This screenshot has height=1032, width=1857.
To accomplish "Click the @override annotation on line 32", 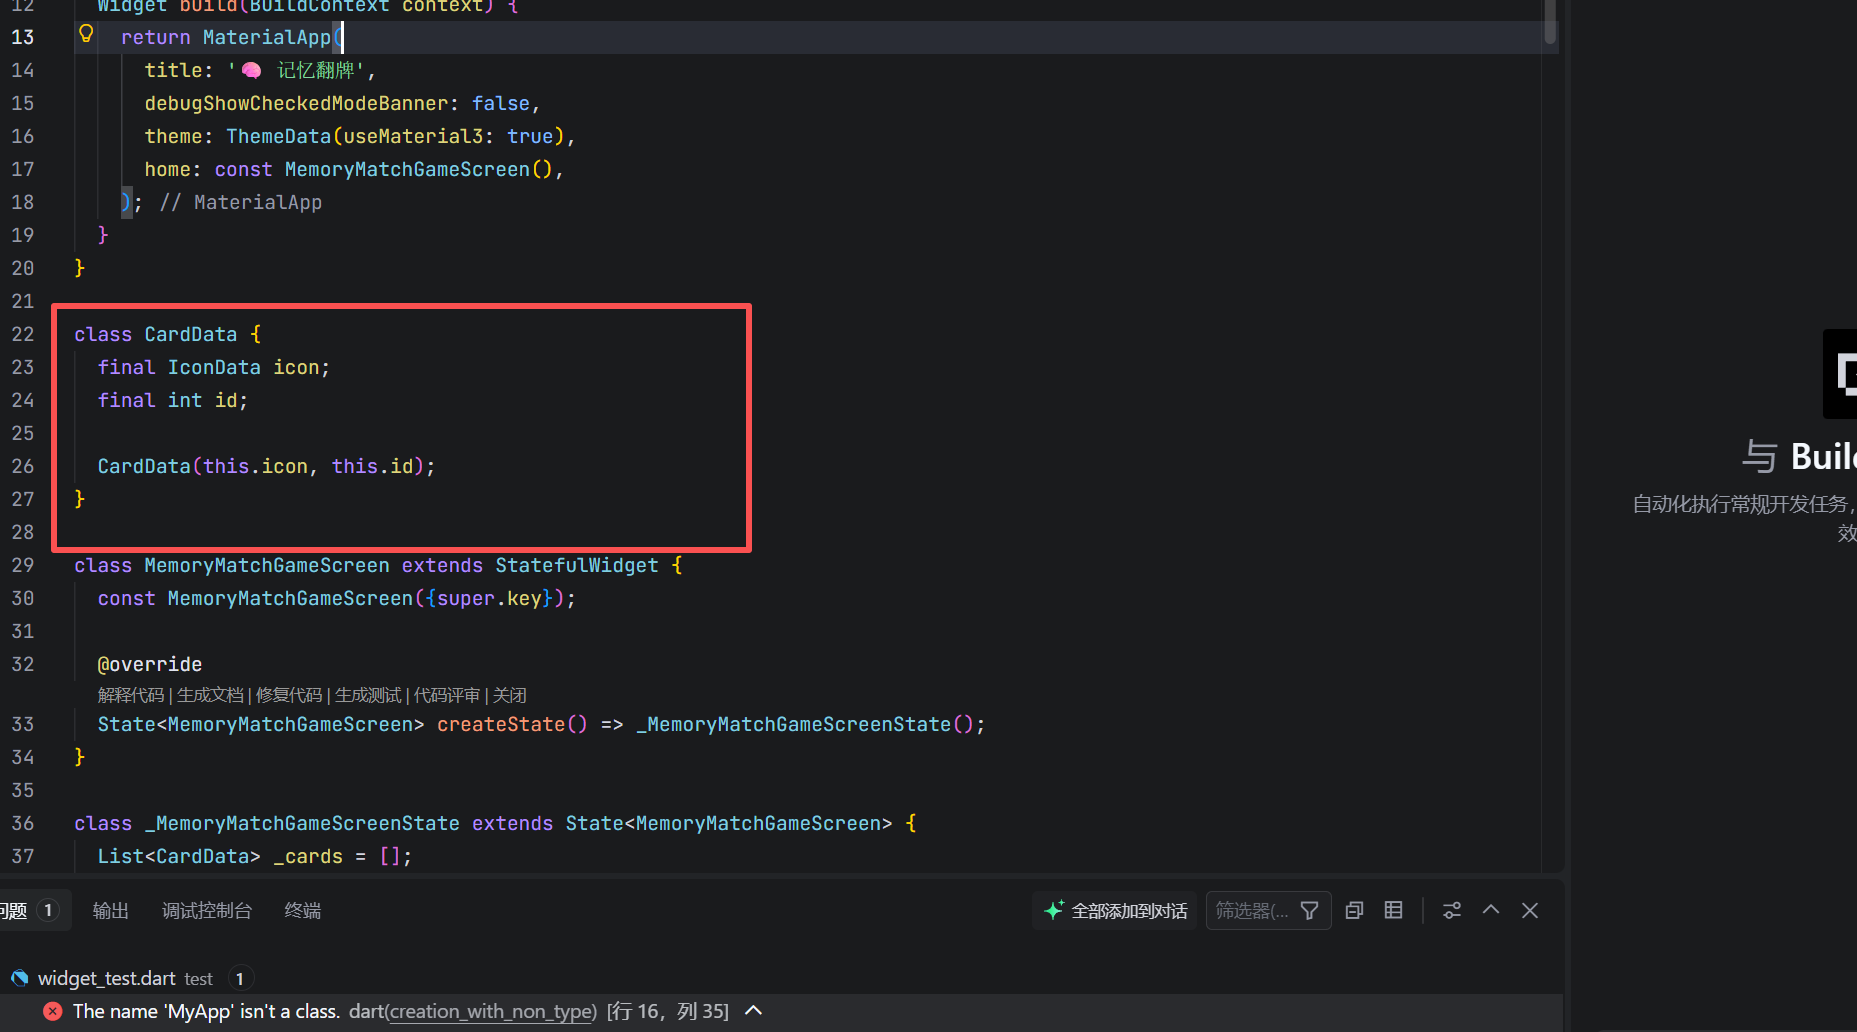I will coord(150,664).
